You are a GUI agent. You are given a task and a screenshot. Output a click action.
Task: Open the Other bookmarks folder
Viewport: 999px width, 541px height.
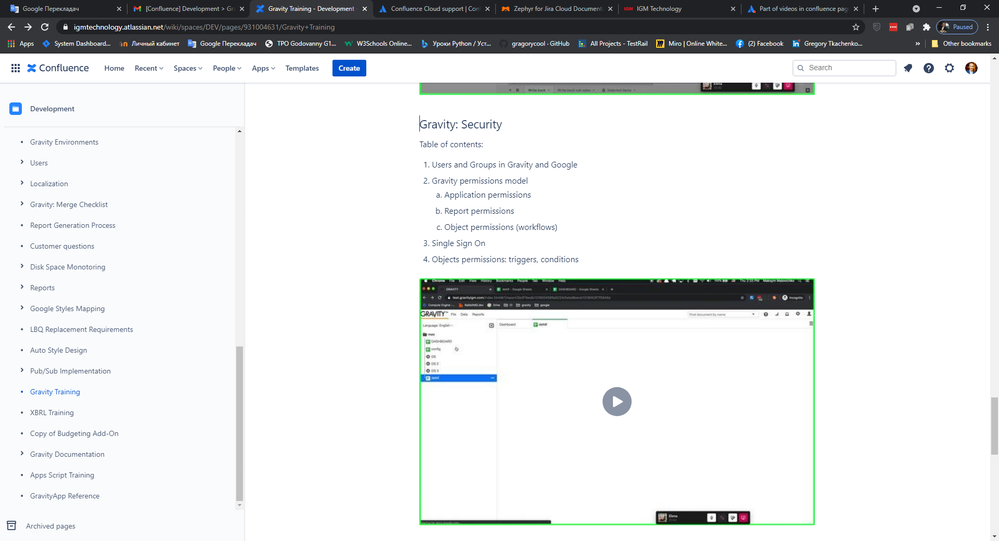click(961, 43)
